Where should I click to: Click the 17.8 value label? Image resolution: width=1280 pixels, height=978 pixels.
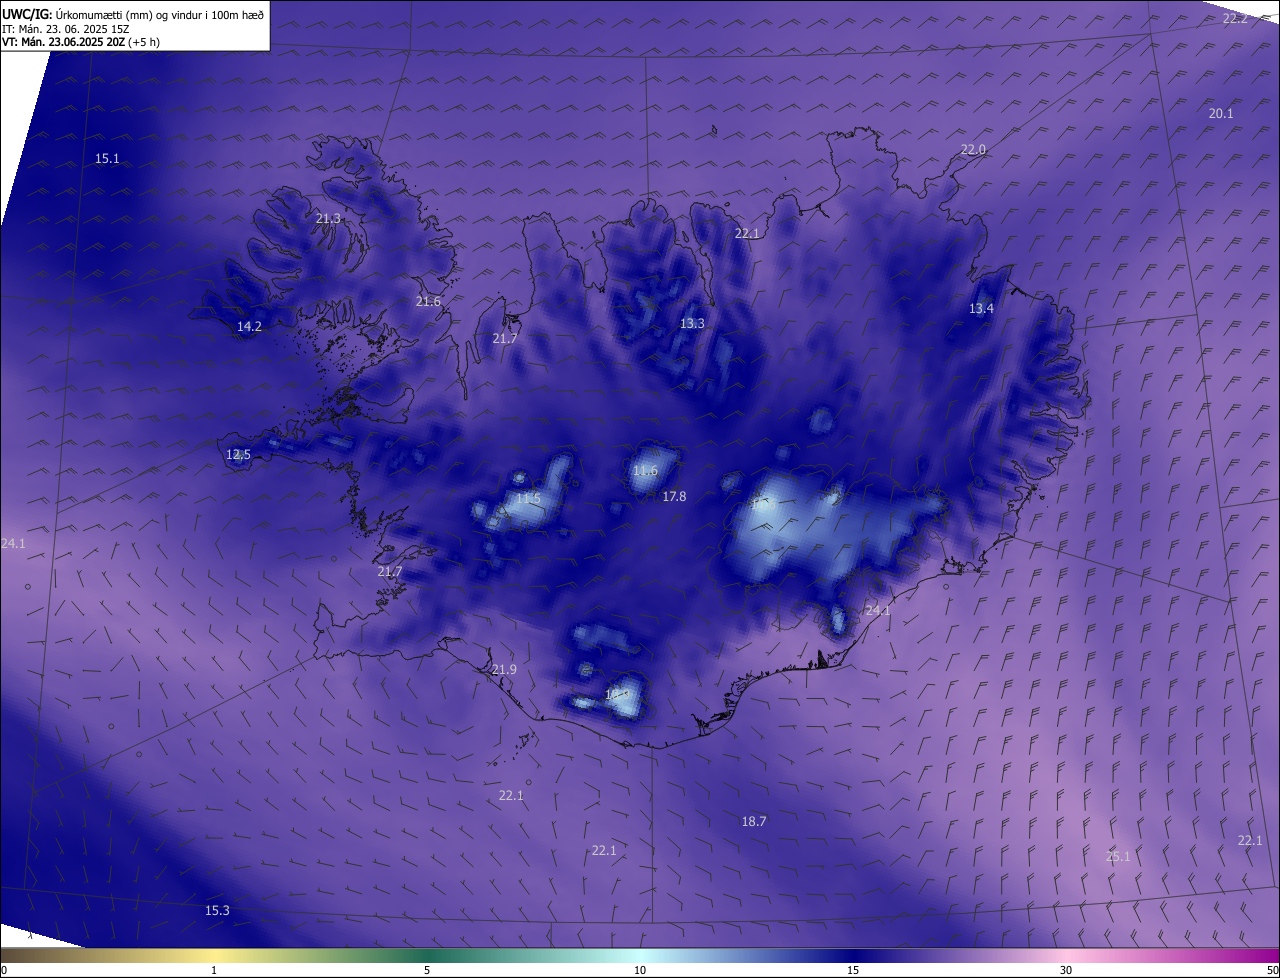tap(674, 497)
